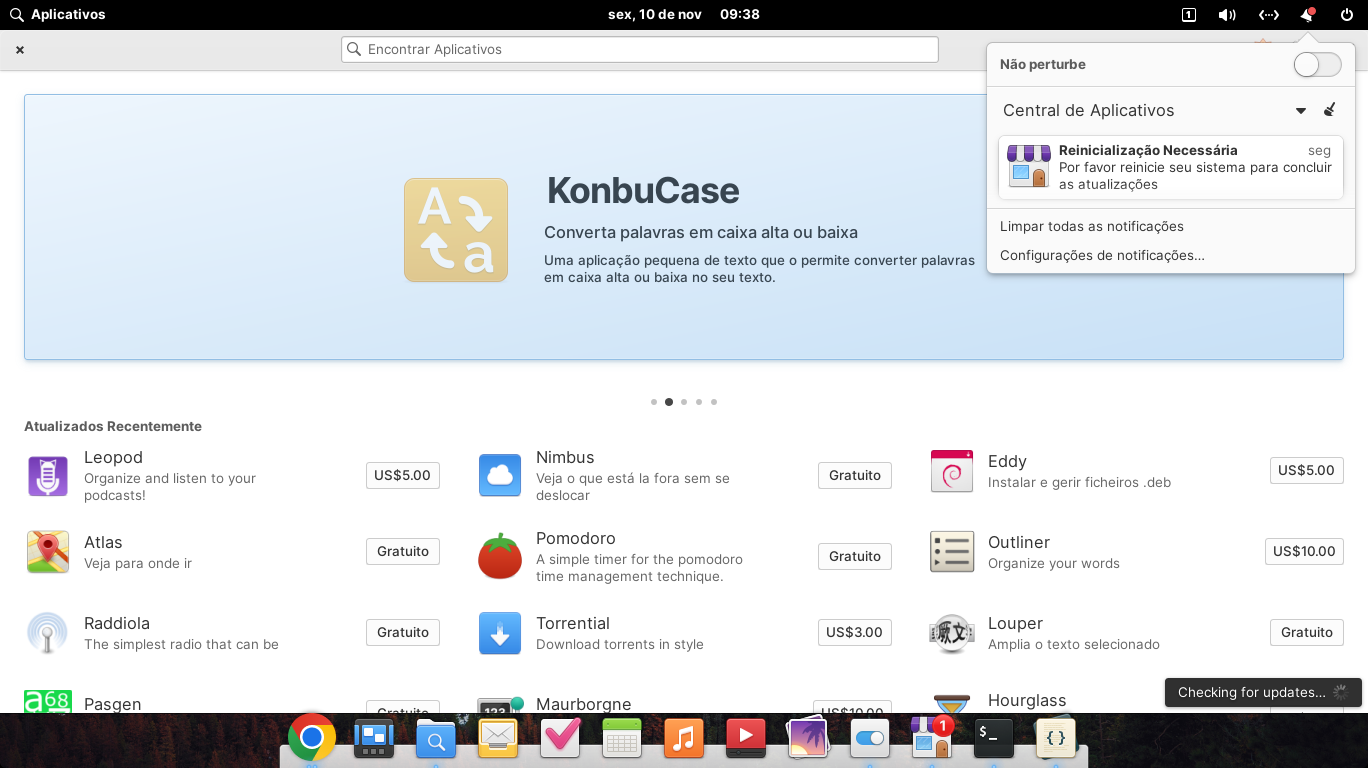Open the network indicator
Image resolution: width=1368 pixels, height=768 pixels.
(x=1268, y=15)
